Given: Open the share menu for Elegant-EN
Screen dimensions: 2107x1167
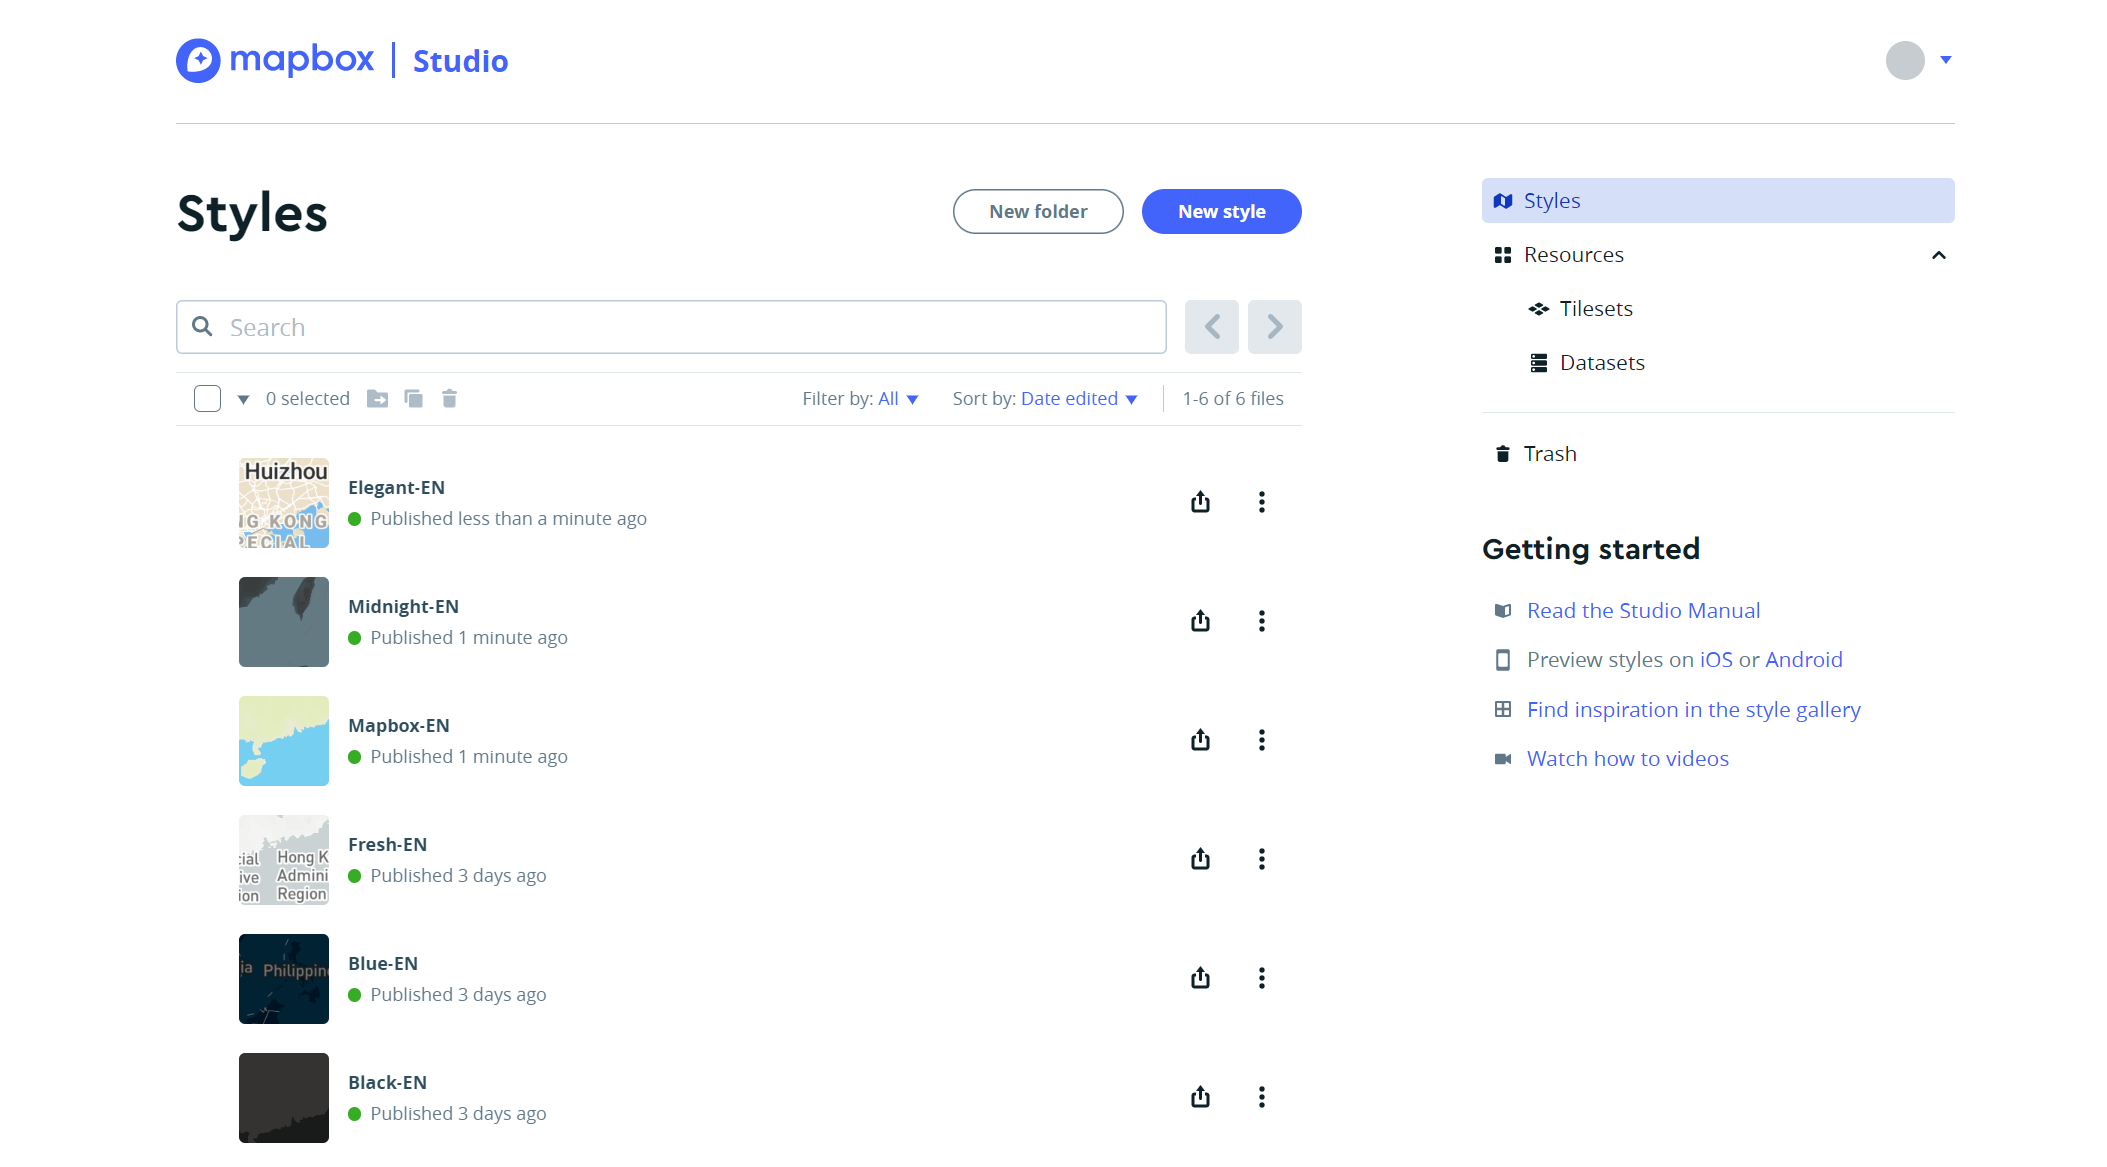Looking at the screenshot, I should 1200,502.
